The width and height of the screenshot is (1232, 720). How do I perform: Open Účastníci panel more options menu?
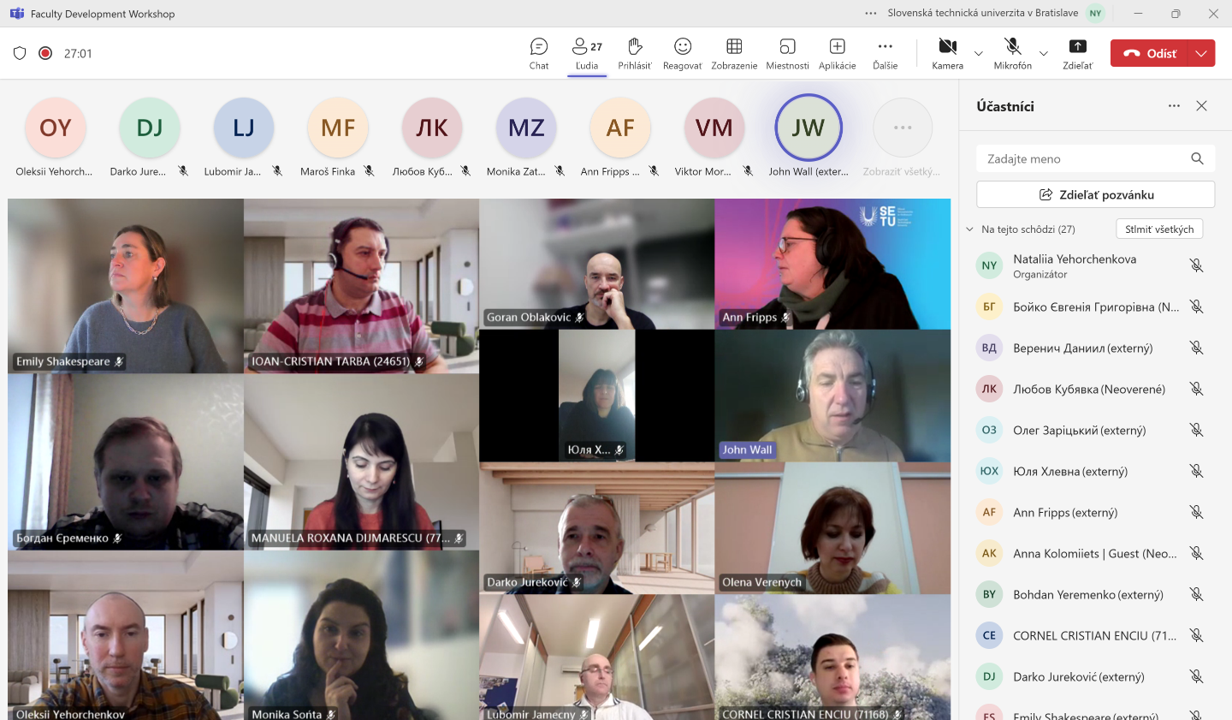point(1174,106)
